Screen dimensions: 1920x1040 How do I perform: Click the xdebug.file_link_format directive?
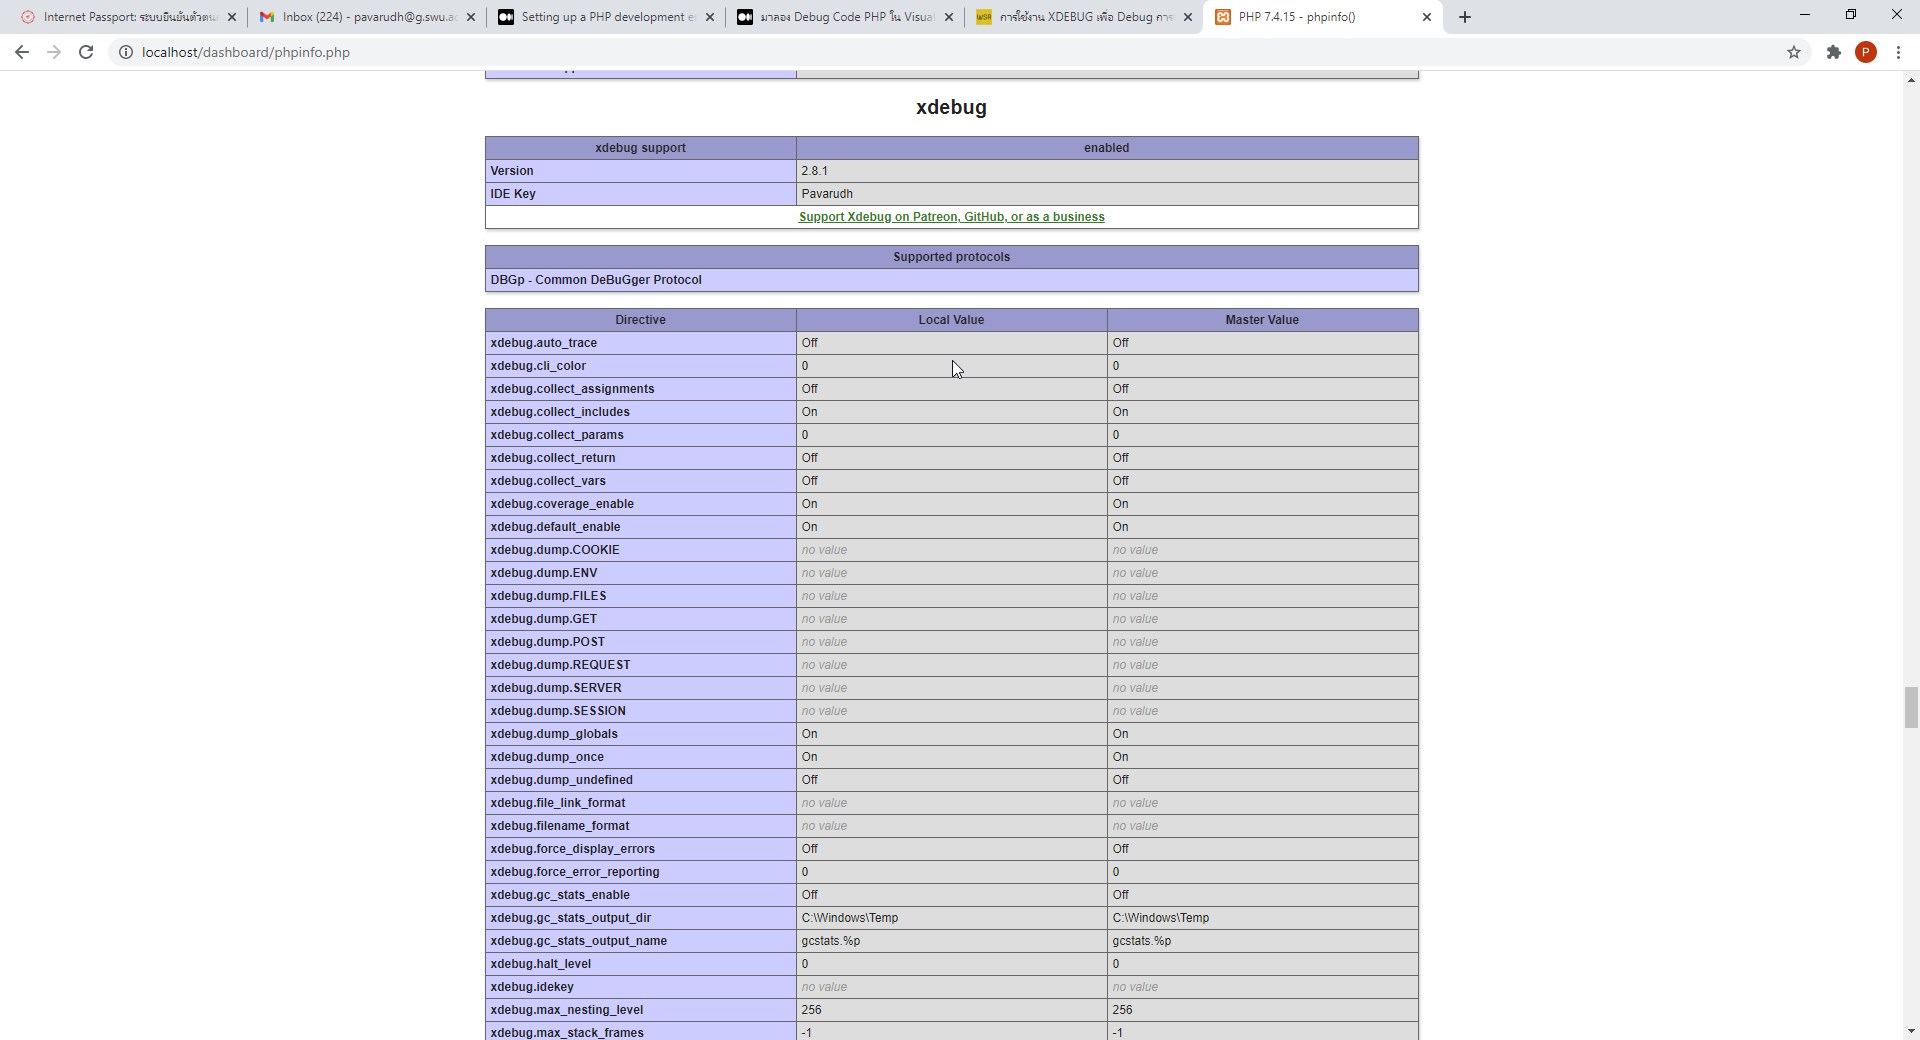[x=557, y=803]
